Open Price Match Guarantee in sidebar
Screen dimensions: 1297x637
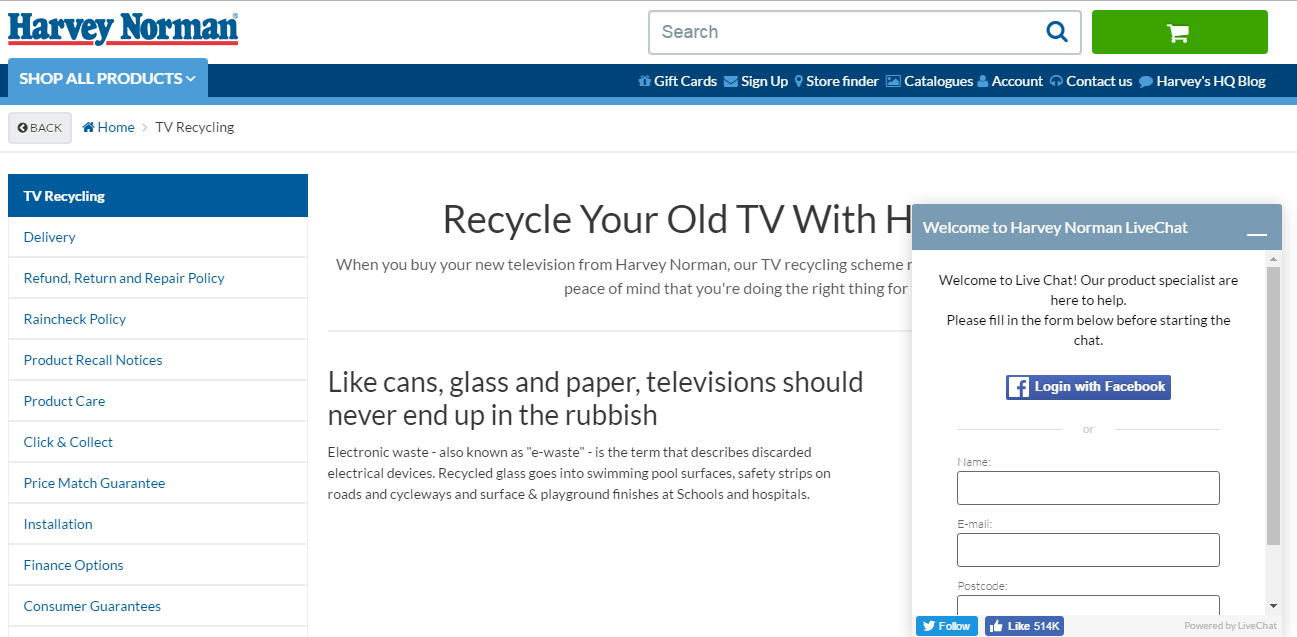point(158,483)
